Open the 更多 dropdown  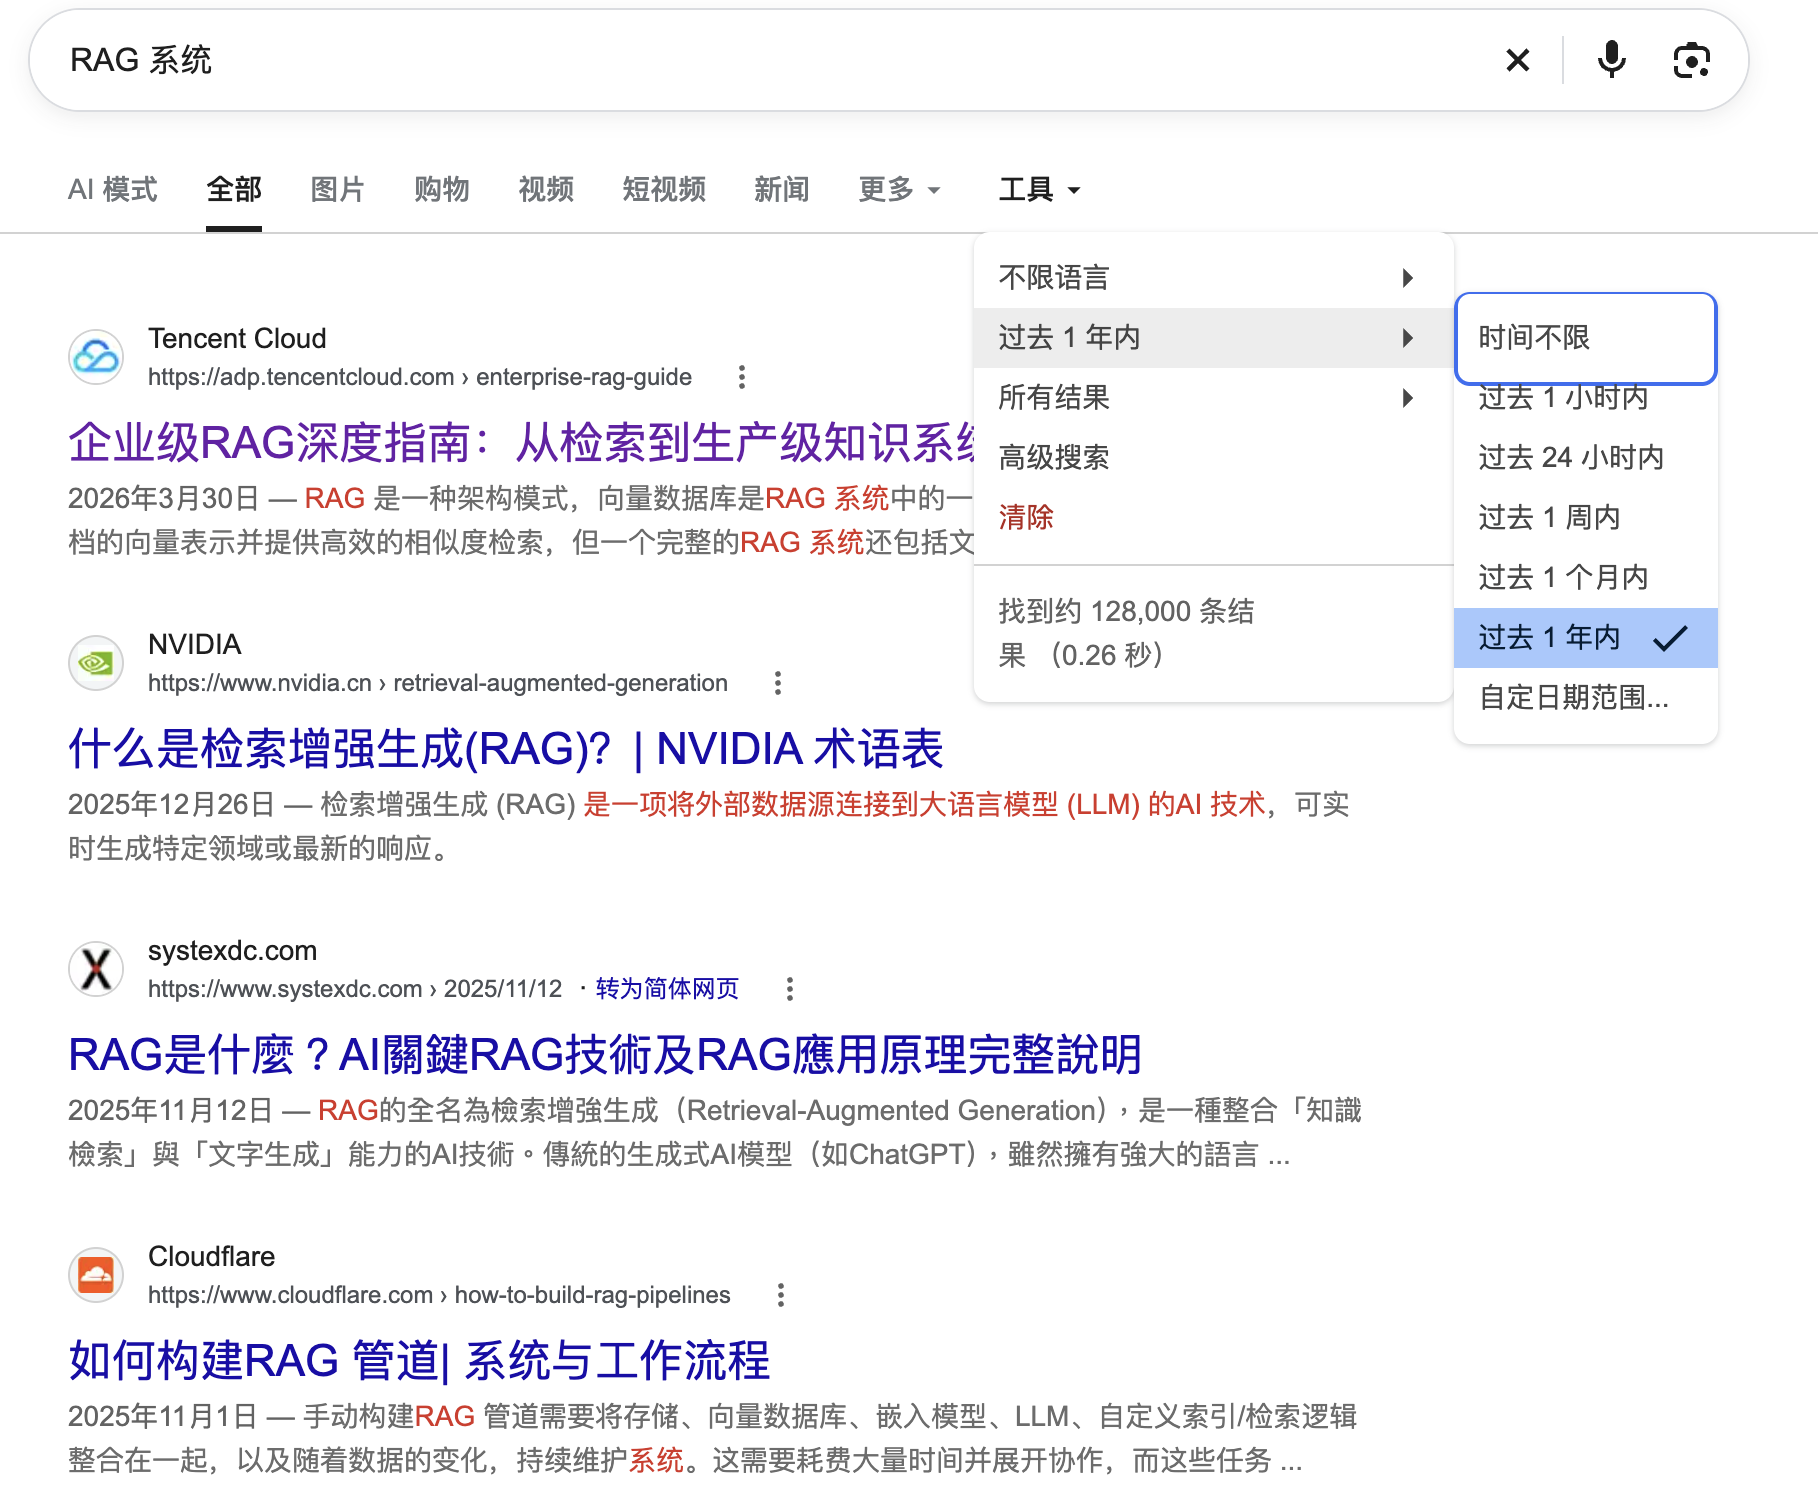coord(899,189)
